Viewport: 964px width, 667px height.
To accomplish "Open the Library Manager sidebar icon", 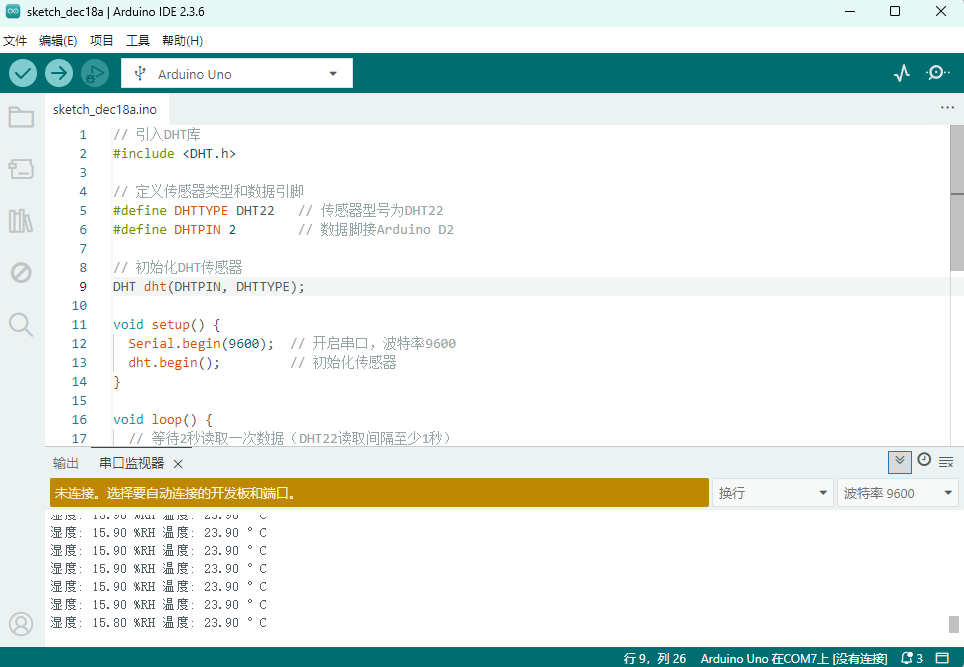I will [x=21, y=221].
